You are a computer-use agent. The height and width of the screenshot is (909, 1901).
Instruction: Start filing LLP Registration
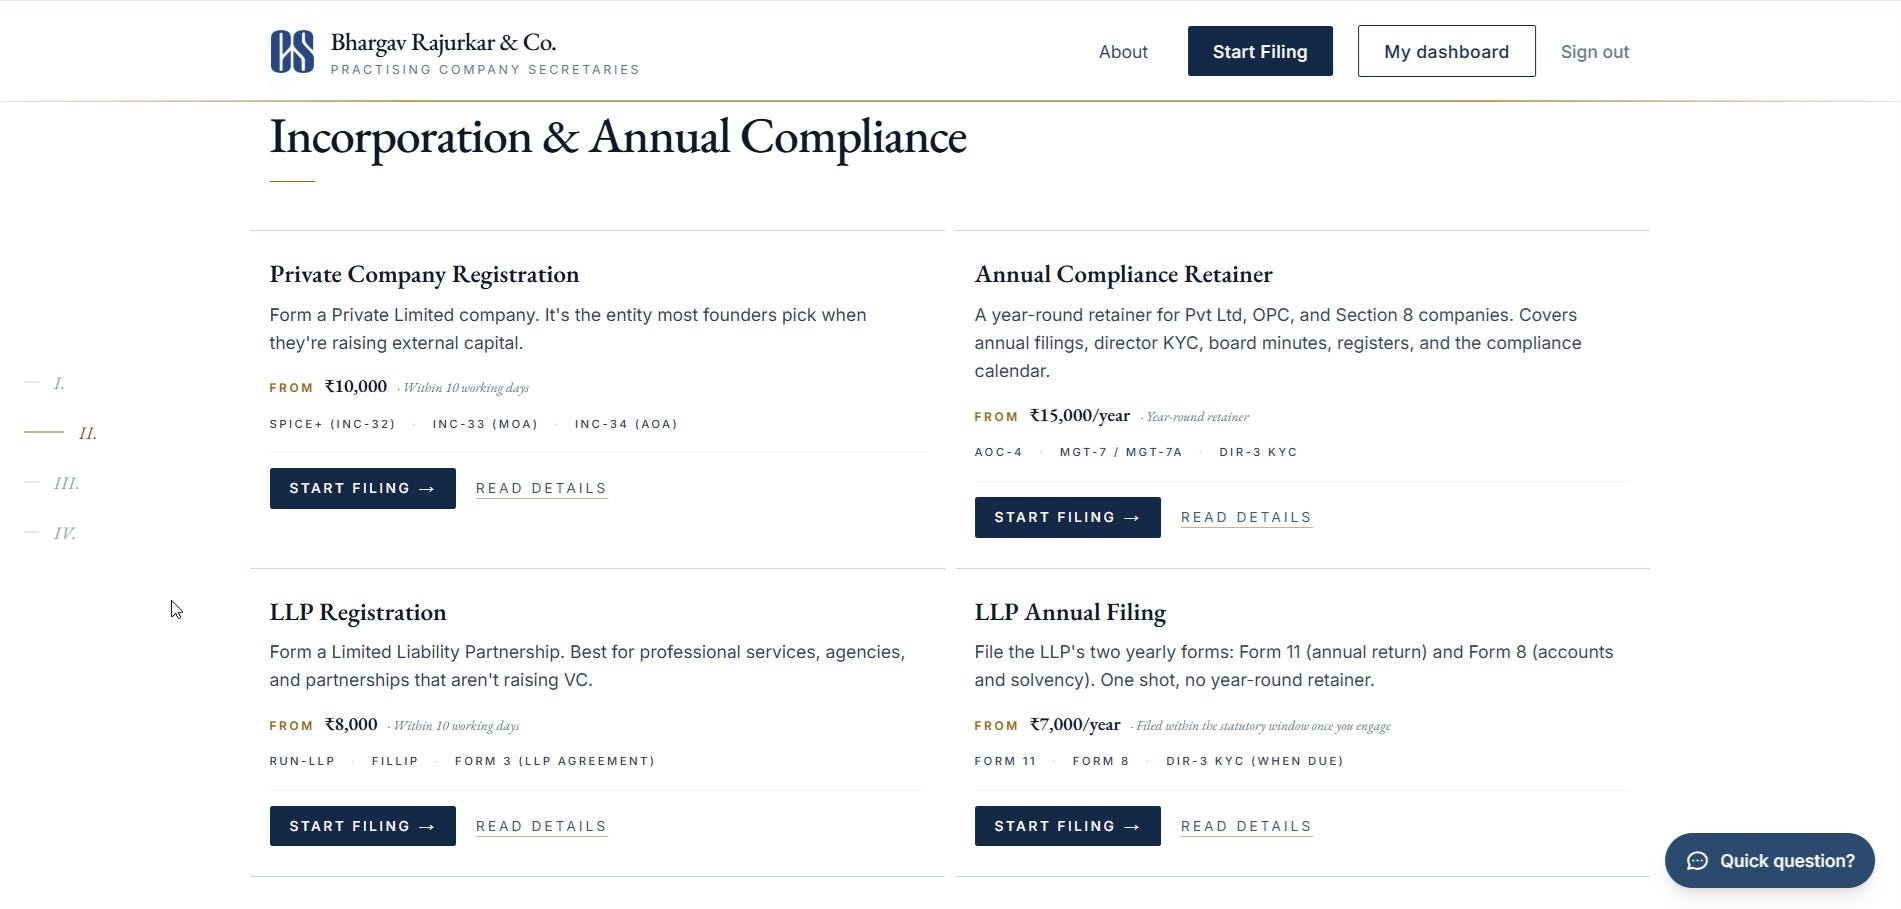pyautogui.click(x=362, y=826)
